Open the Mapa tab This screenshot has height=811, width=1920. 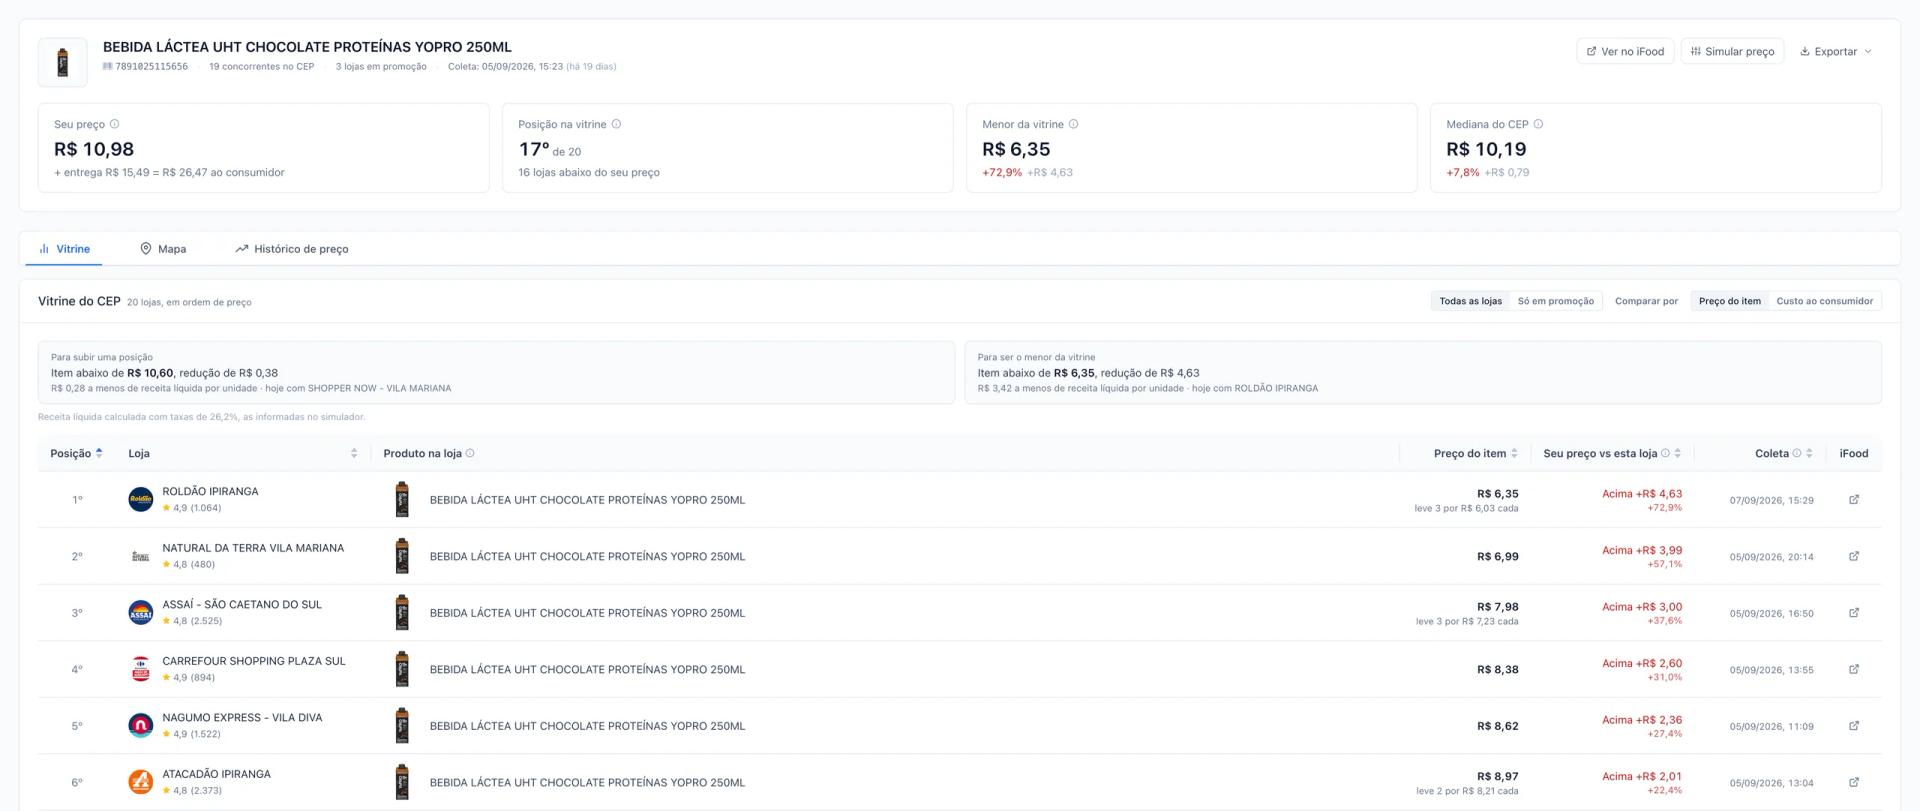[162, 249]
